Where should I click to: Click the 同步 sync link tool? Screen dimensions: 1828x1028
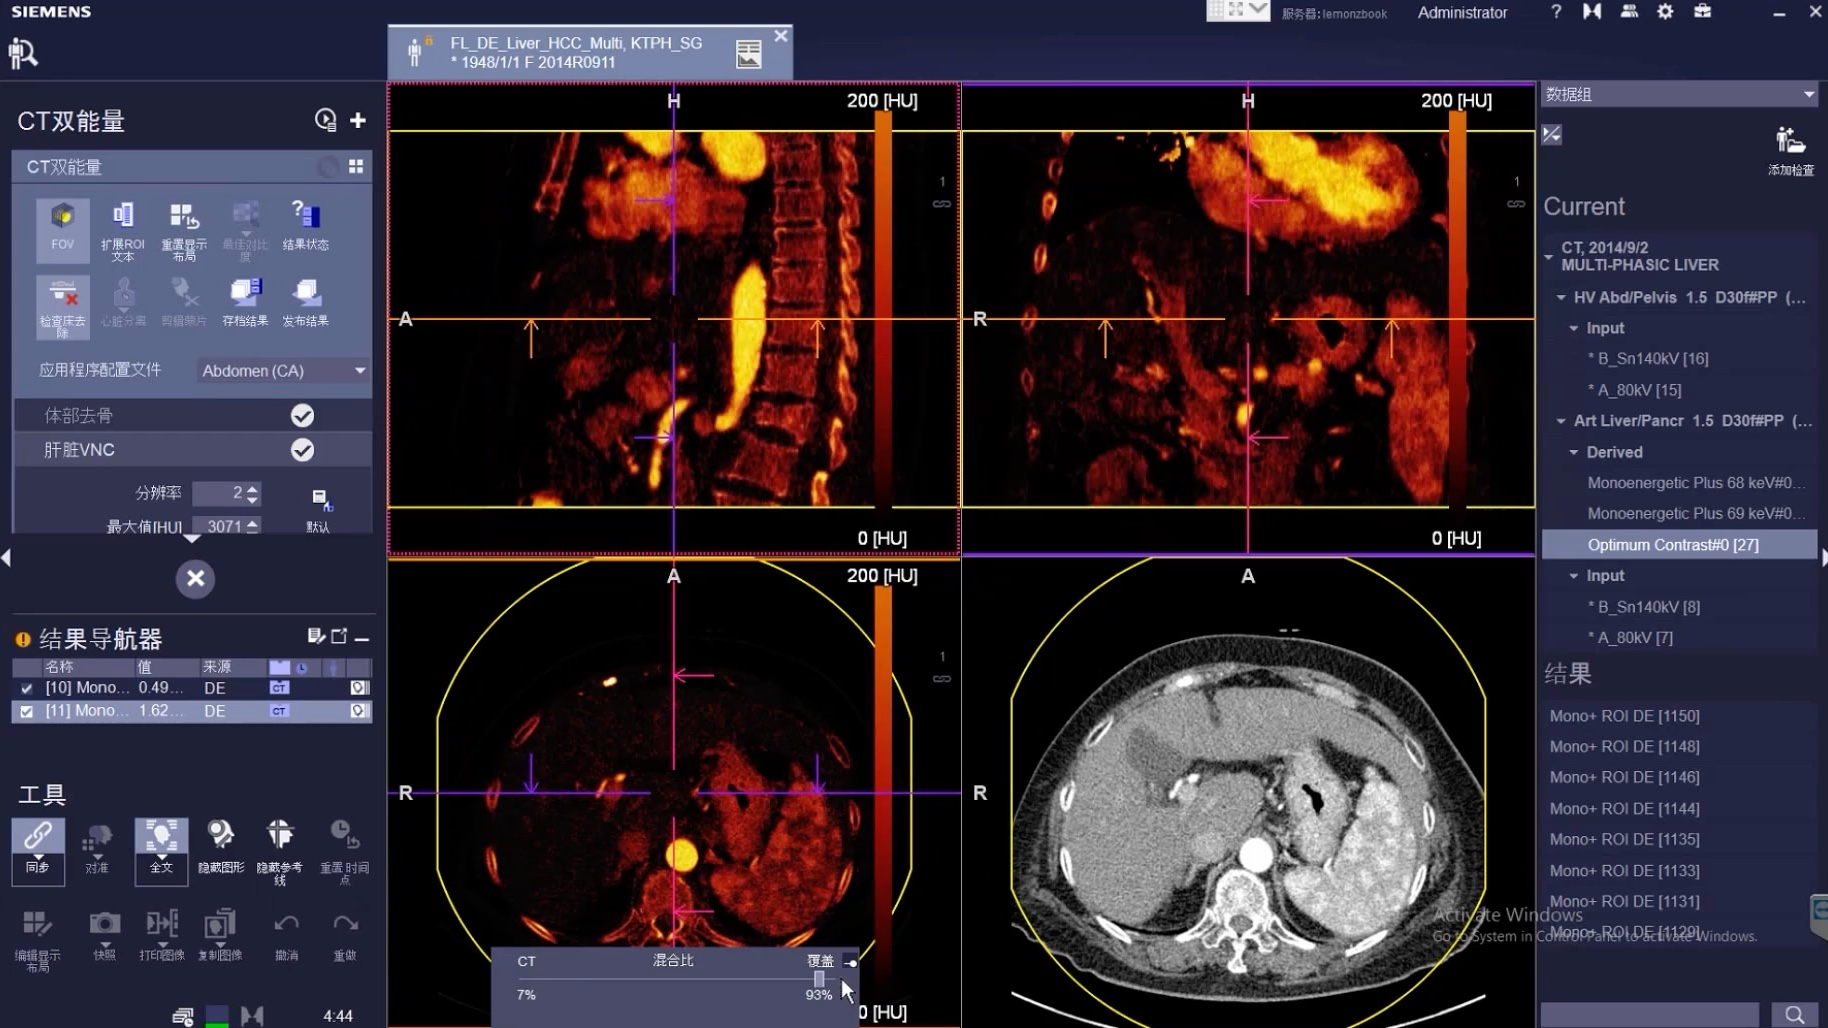click(38, 850)
